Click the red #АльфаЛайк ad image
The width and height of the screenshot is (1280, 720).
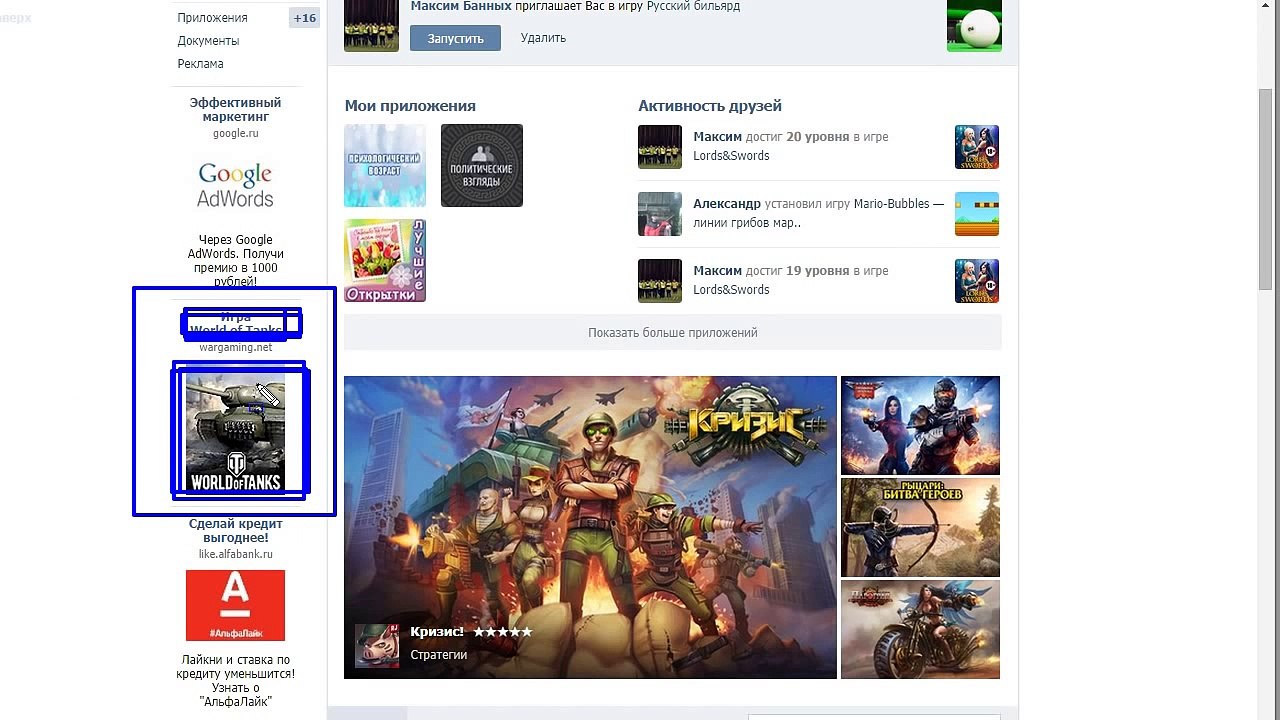(235, 605)
